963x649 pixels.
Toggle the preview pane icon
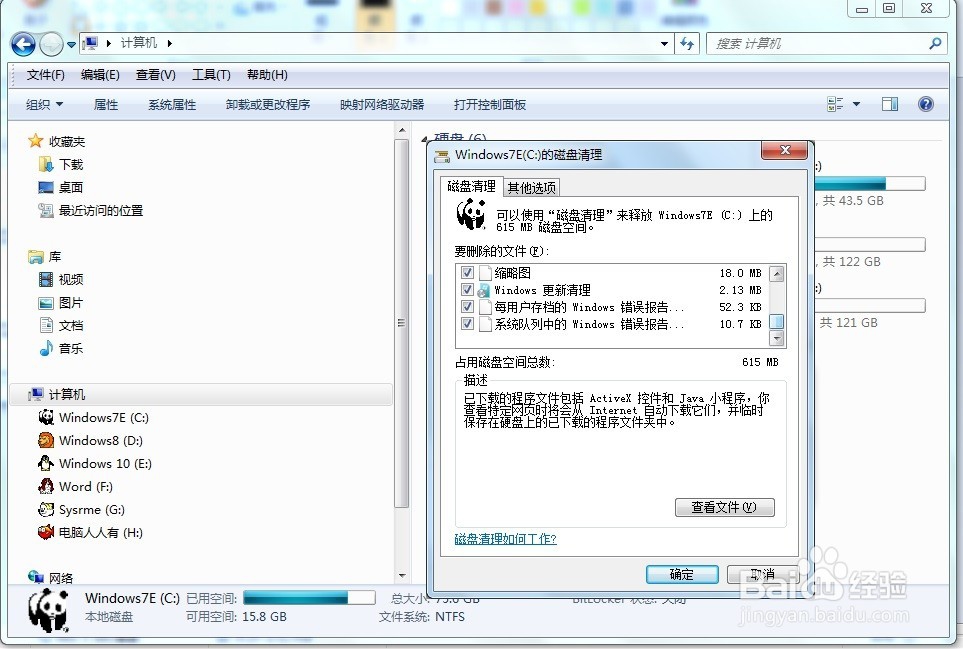click(x=890, y=104)
